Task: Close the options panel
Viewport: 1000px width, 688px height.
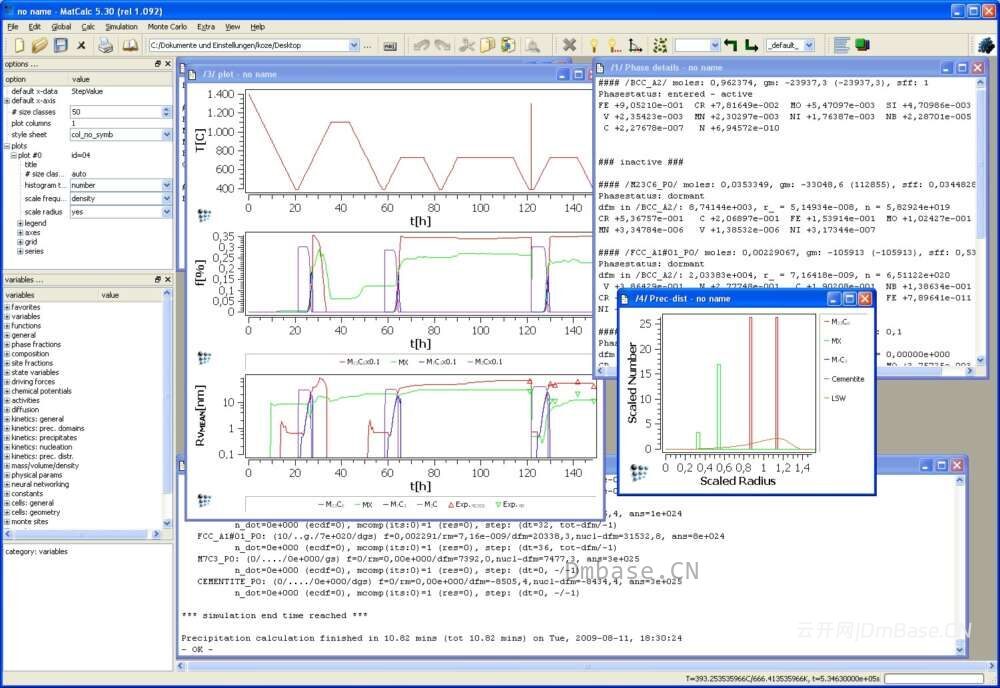Action: coord(168,64)
